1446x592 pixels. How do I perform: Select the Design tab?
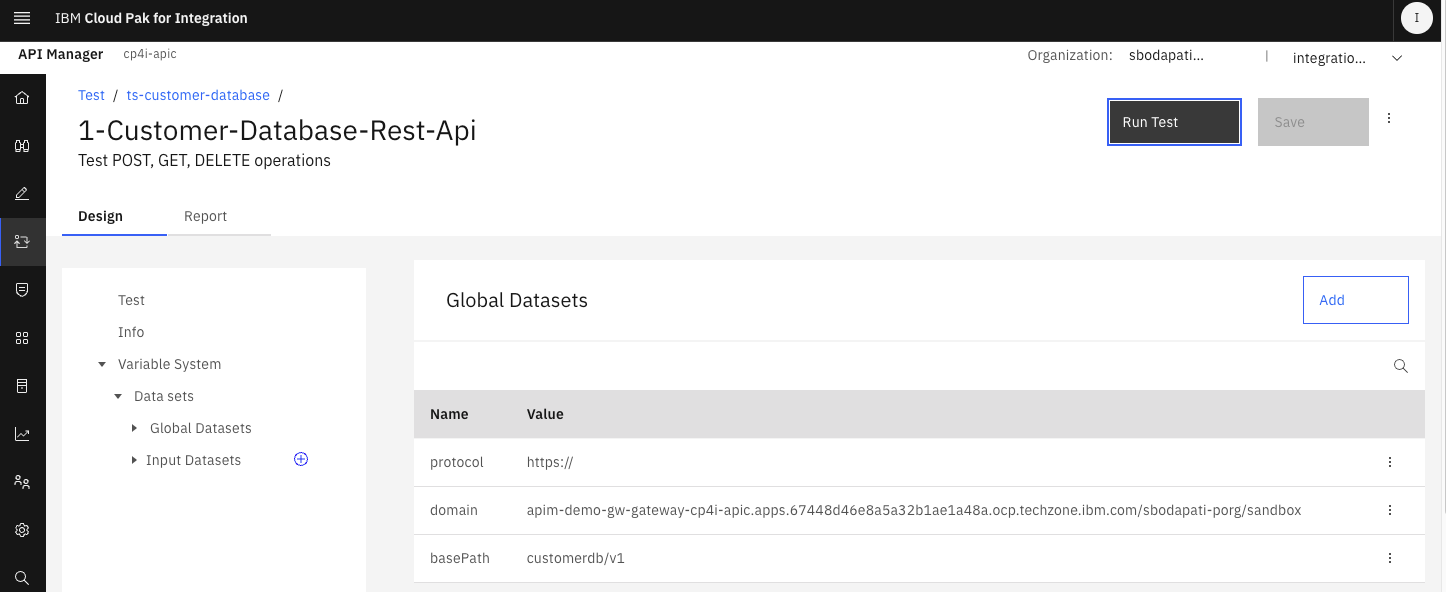(101, 216)
